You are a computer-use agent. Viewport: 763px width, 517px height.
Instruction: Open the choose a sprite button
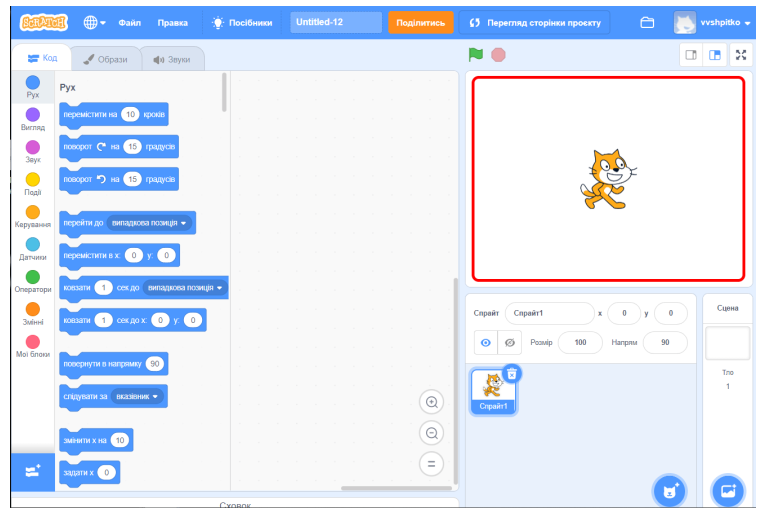coord(669,490)
